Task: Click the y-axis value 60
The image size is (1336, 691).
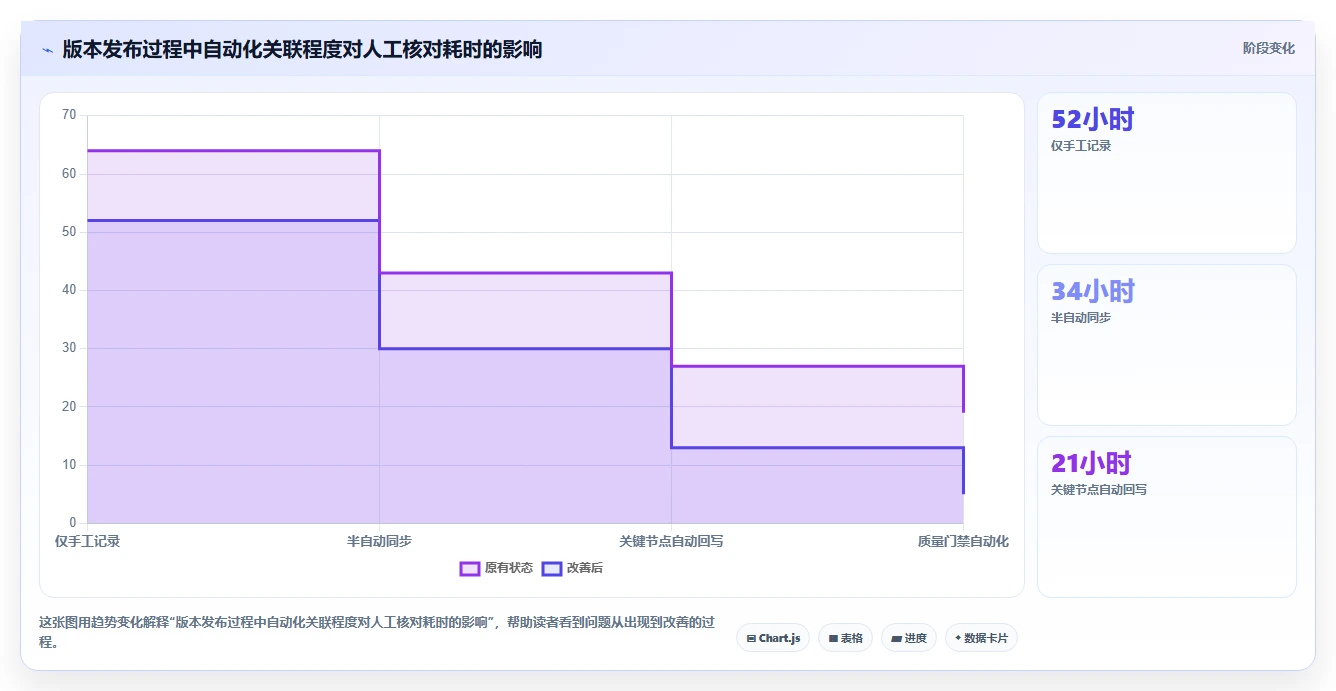Action: pyautogui.click(x=69, y=173)
